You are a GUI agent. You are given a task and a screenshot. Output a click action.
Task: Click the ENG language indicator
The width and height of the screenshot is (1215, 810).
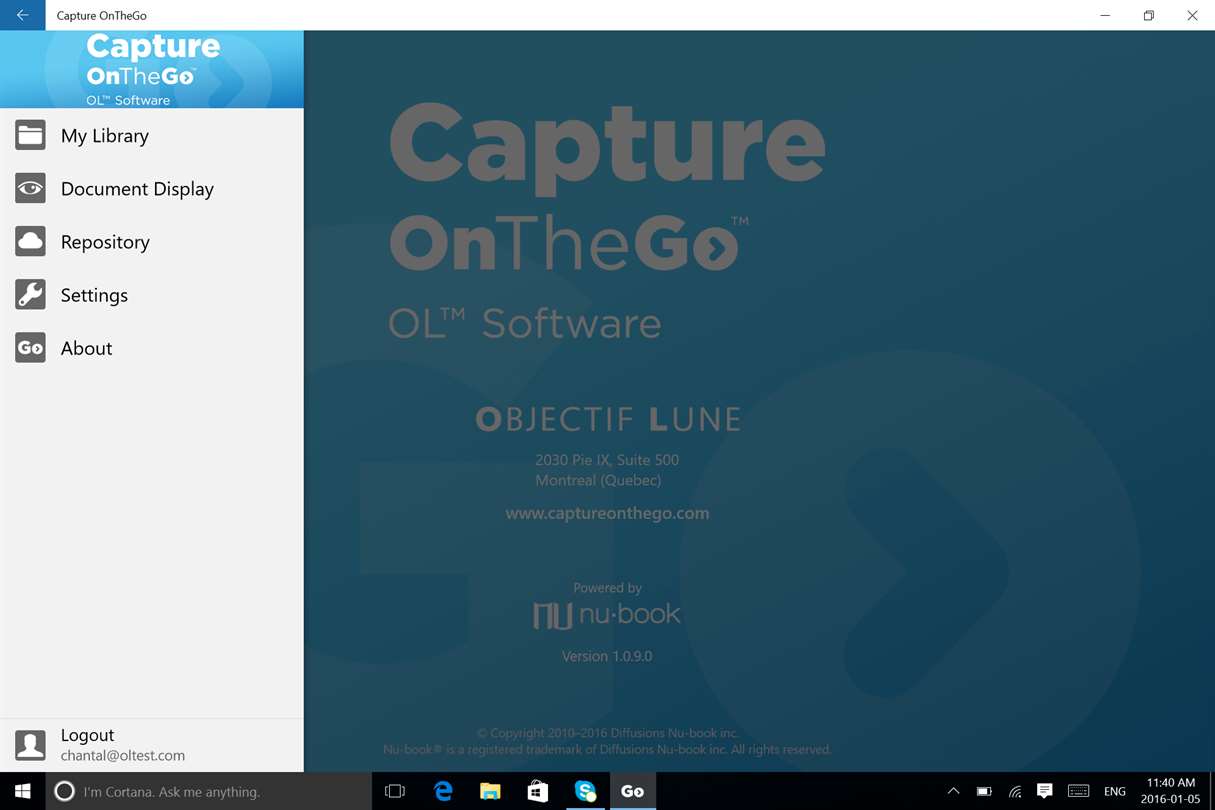[1114, 791]
